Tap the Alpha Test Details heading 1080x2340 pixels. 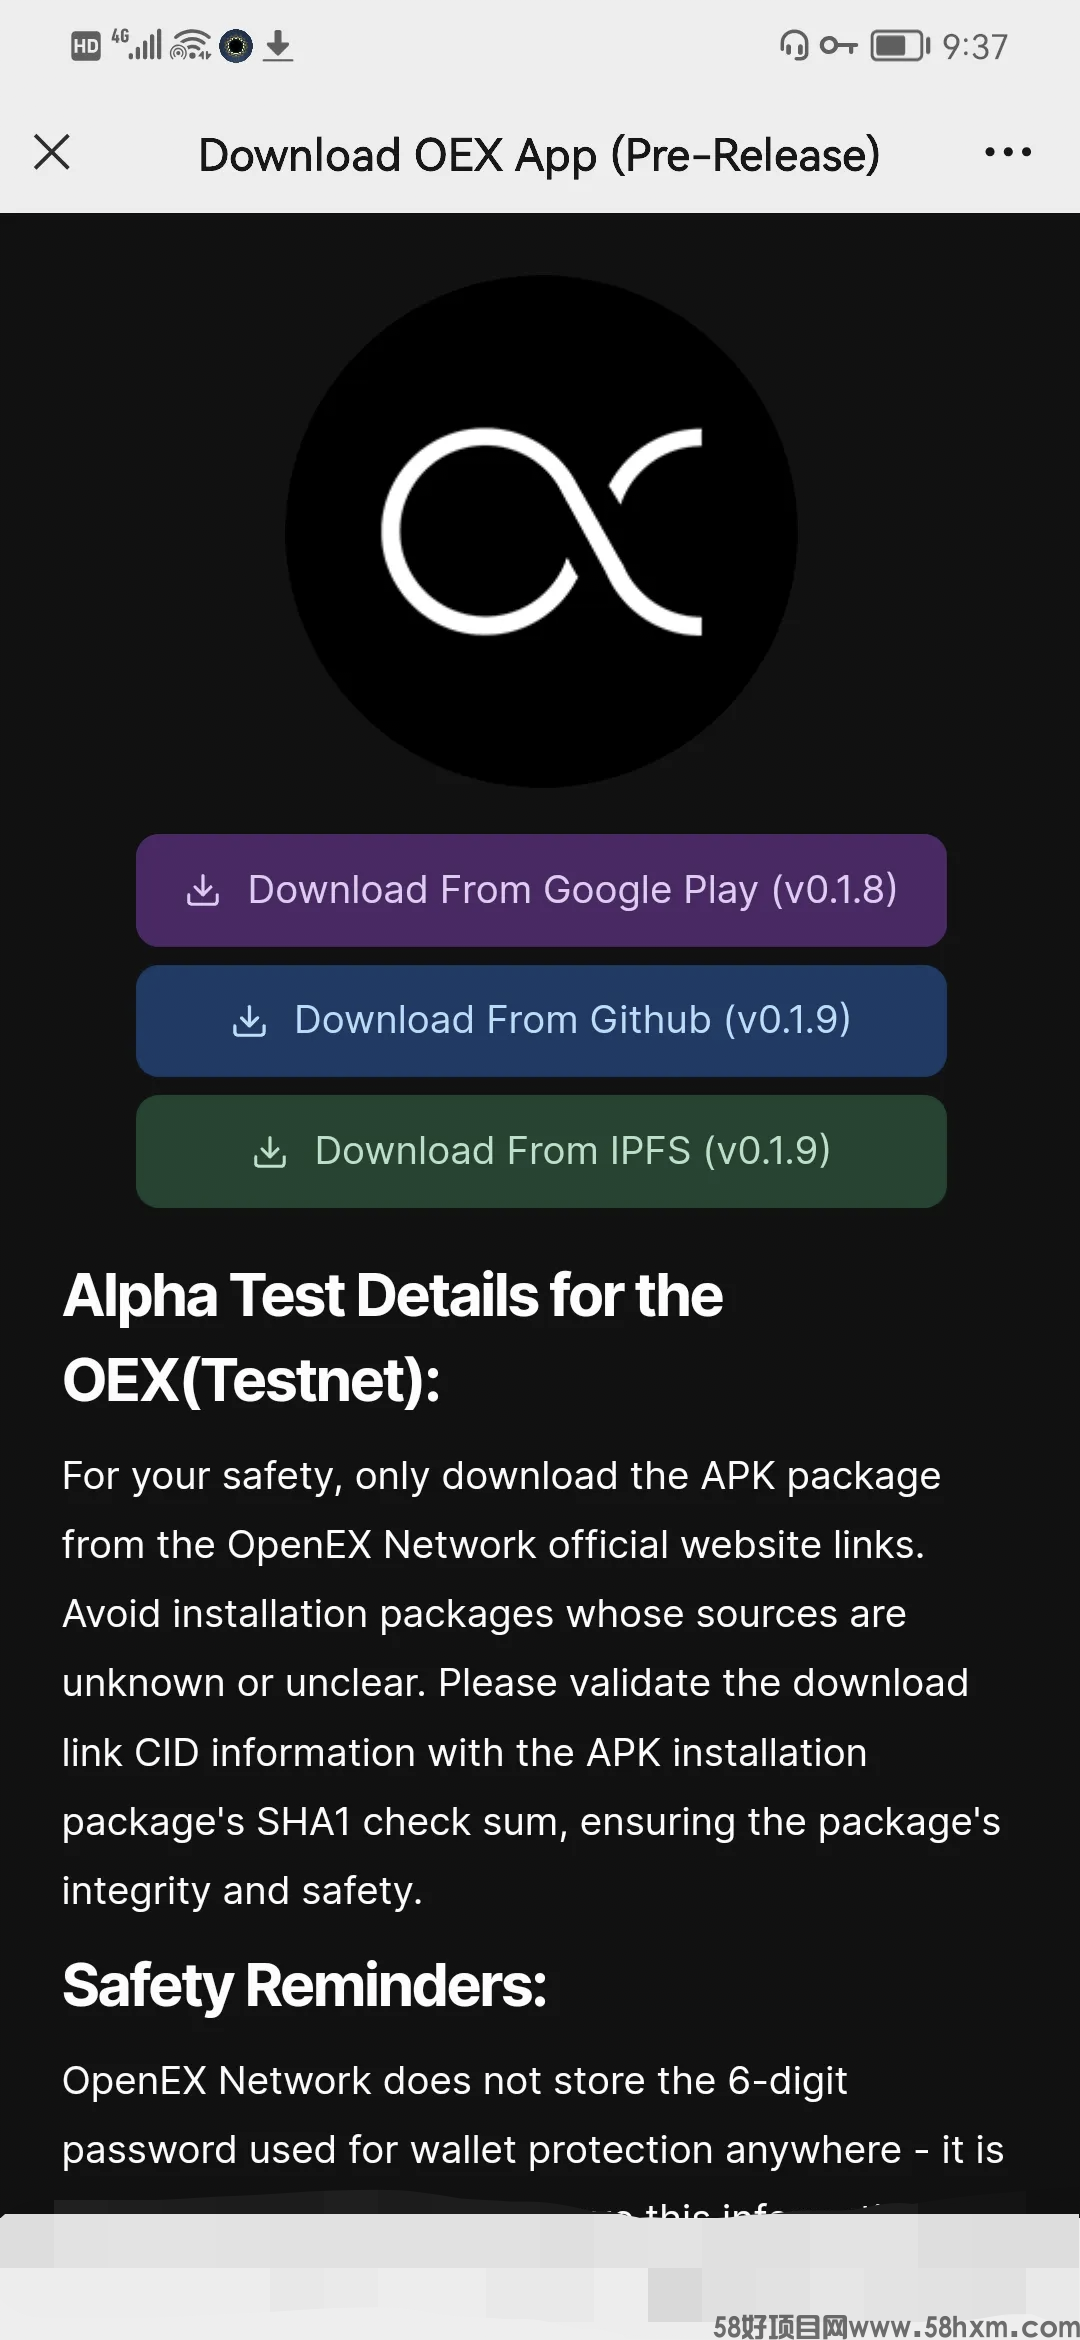pos(393,1337)
